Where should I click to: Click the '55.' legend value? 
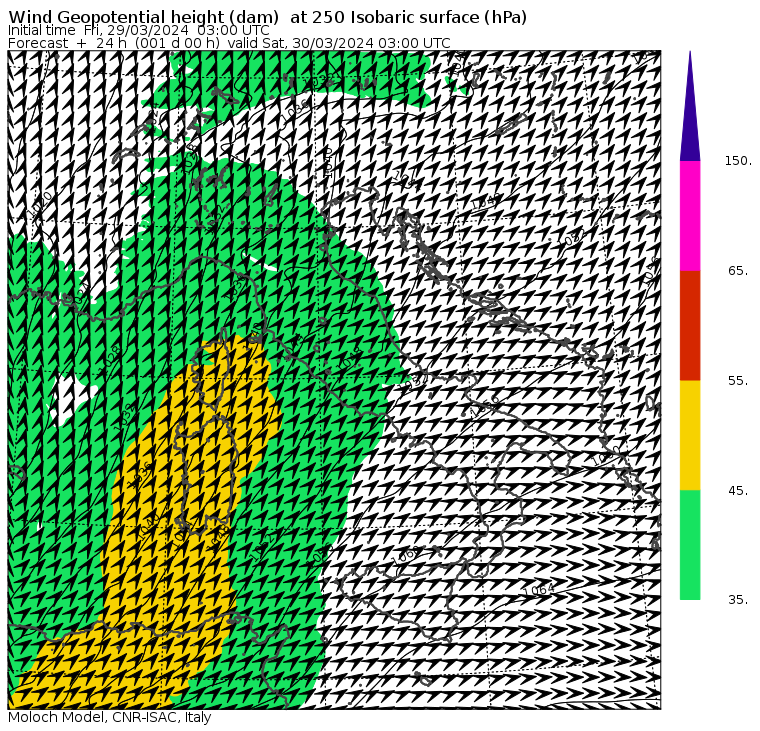click(738, 381)
